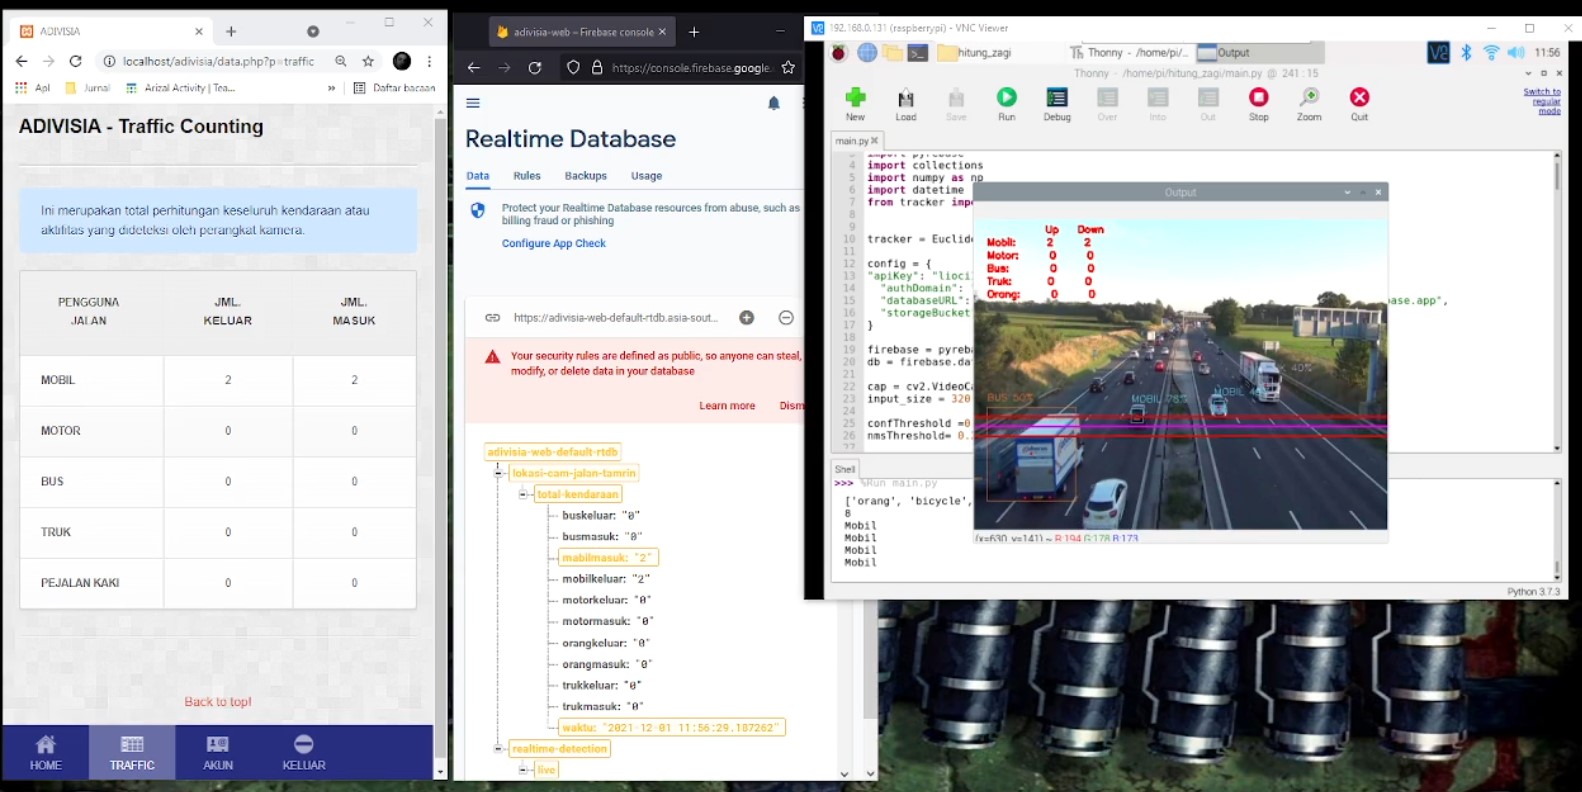Click the plus icon beside database URL
This screenshot has width=1582, height=792.
pyautogui.click(x=746, y=318)
